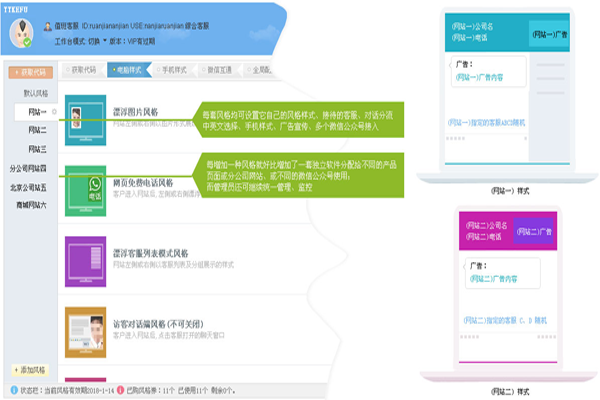Open the orange 访客对话编风格 thumbnail
This screenshot has width=600, height=400.
85,332
